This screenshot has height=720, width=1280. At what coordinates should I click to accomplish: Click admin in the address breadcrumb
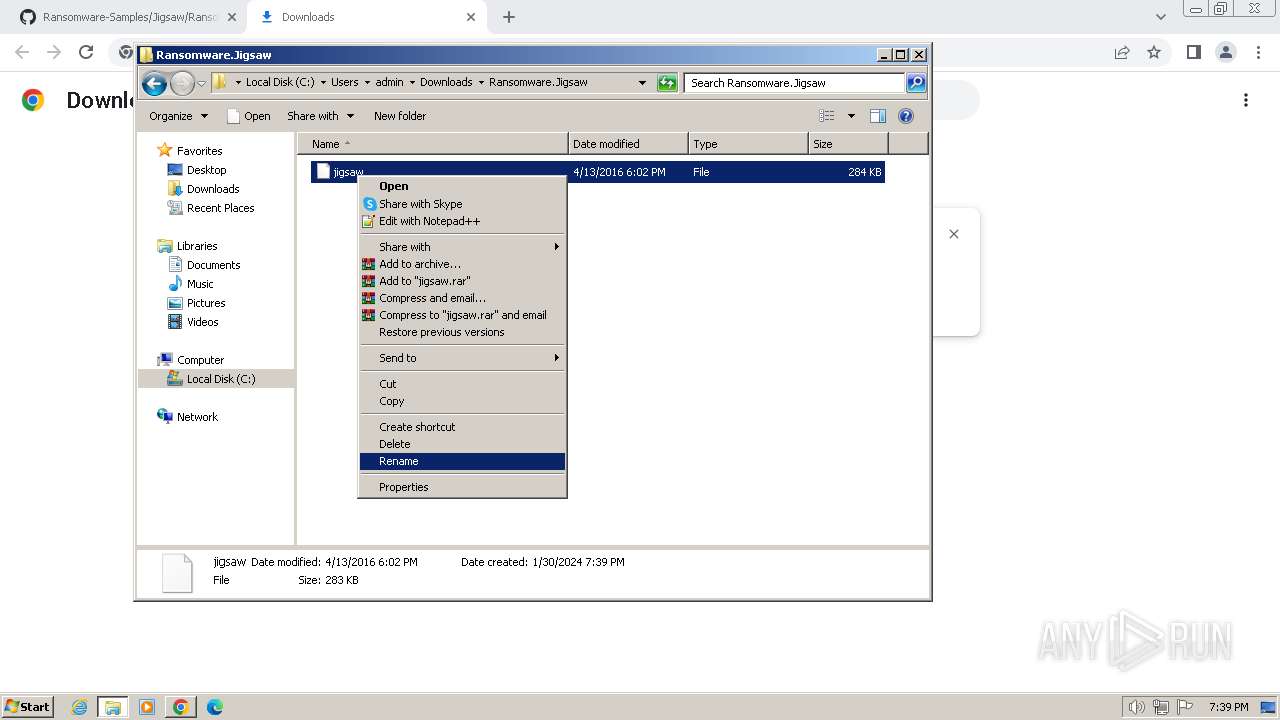[389, 82]
